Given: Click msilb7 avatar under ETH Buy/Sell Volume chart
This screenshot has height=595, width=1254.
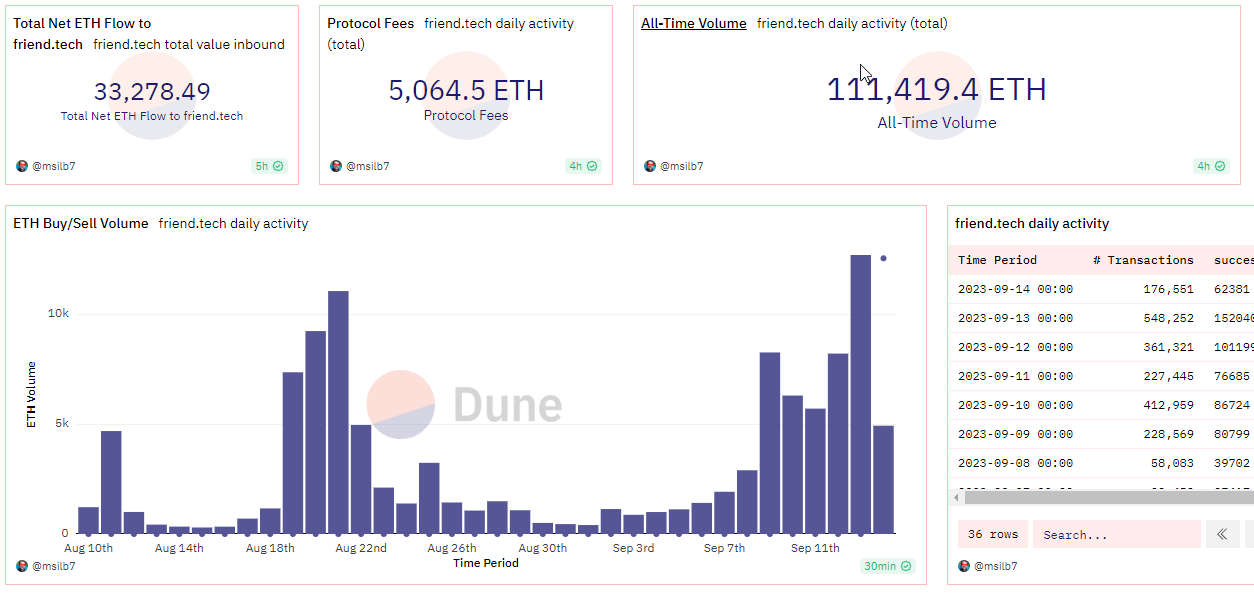Looking at the screenshot, I should coord(22,566).
